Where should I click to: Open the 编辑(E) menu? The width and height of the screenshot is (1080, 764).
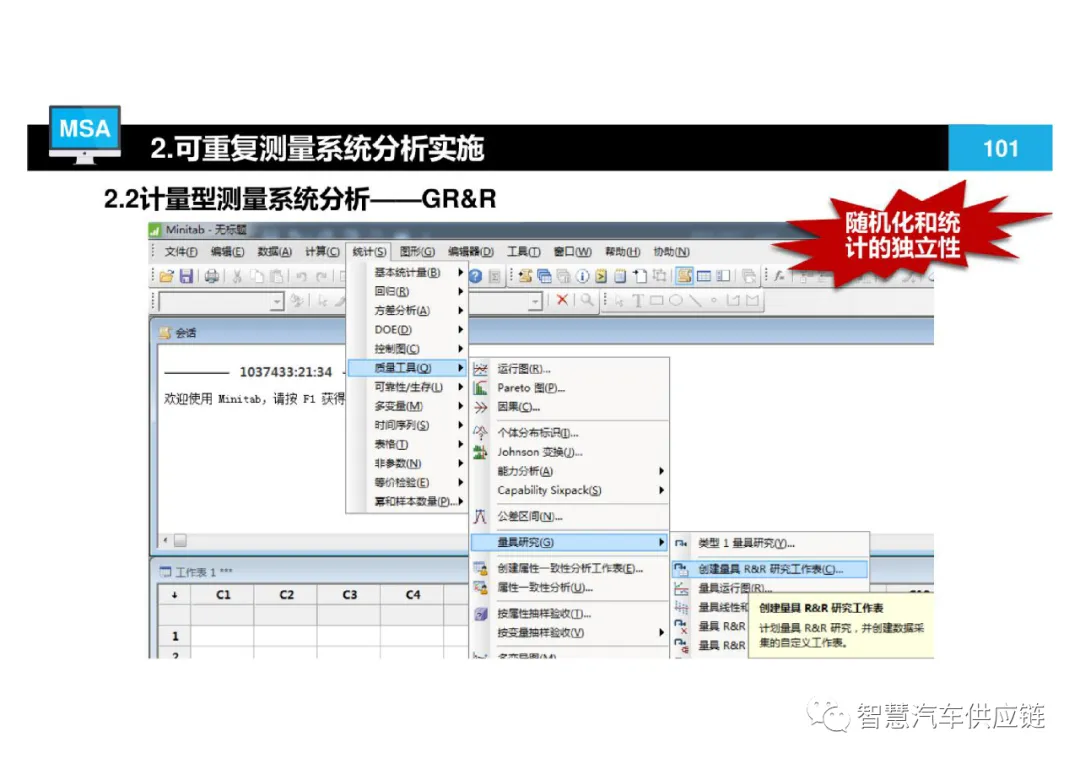(x=227, y=252)
